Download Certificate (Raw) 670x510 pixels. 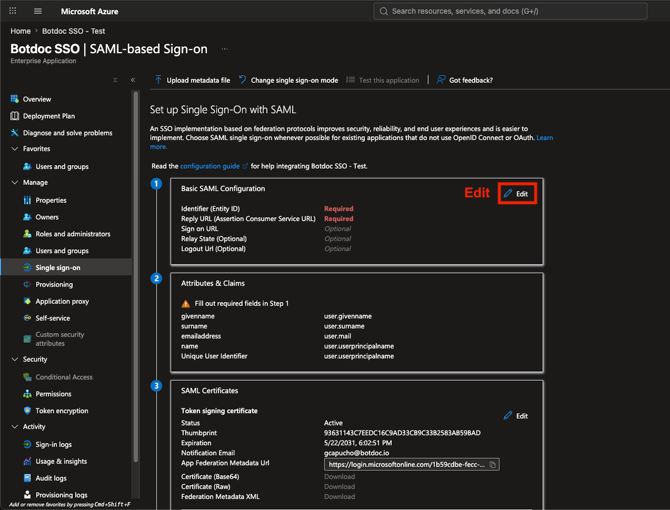(339, 487)
